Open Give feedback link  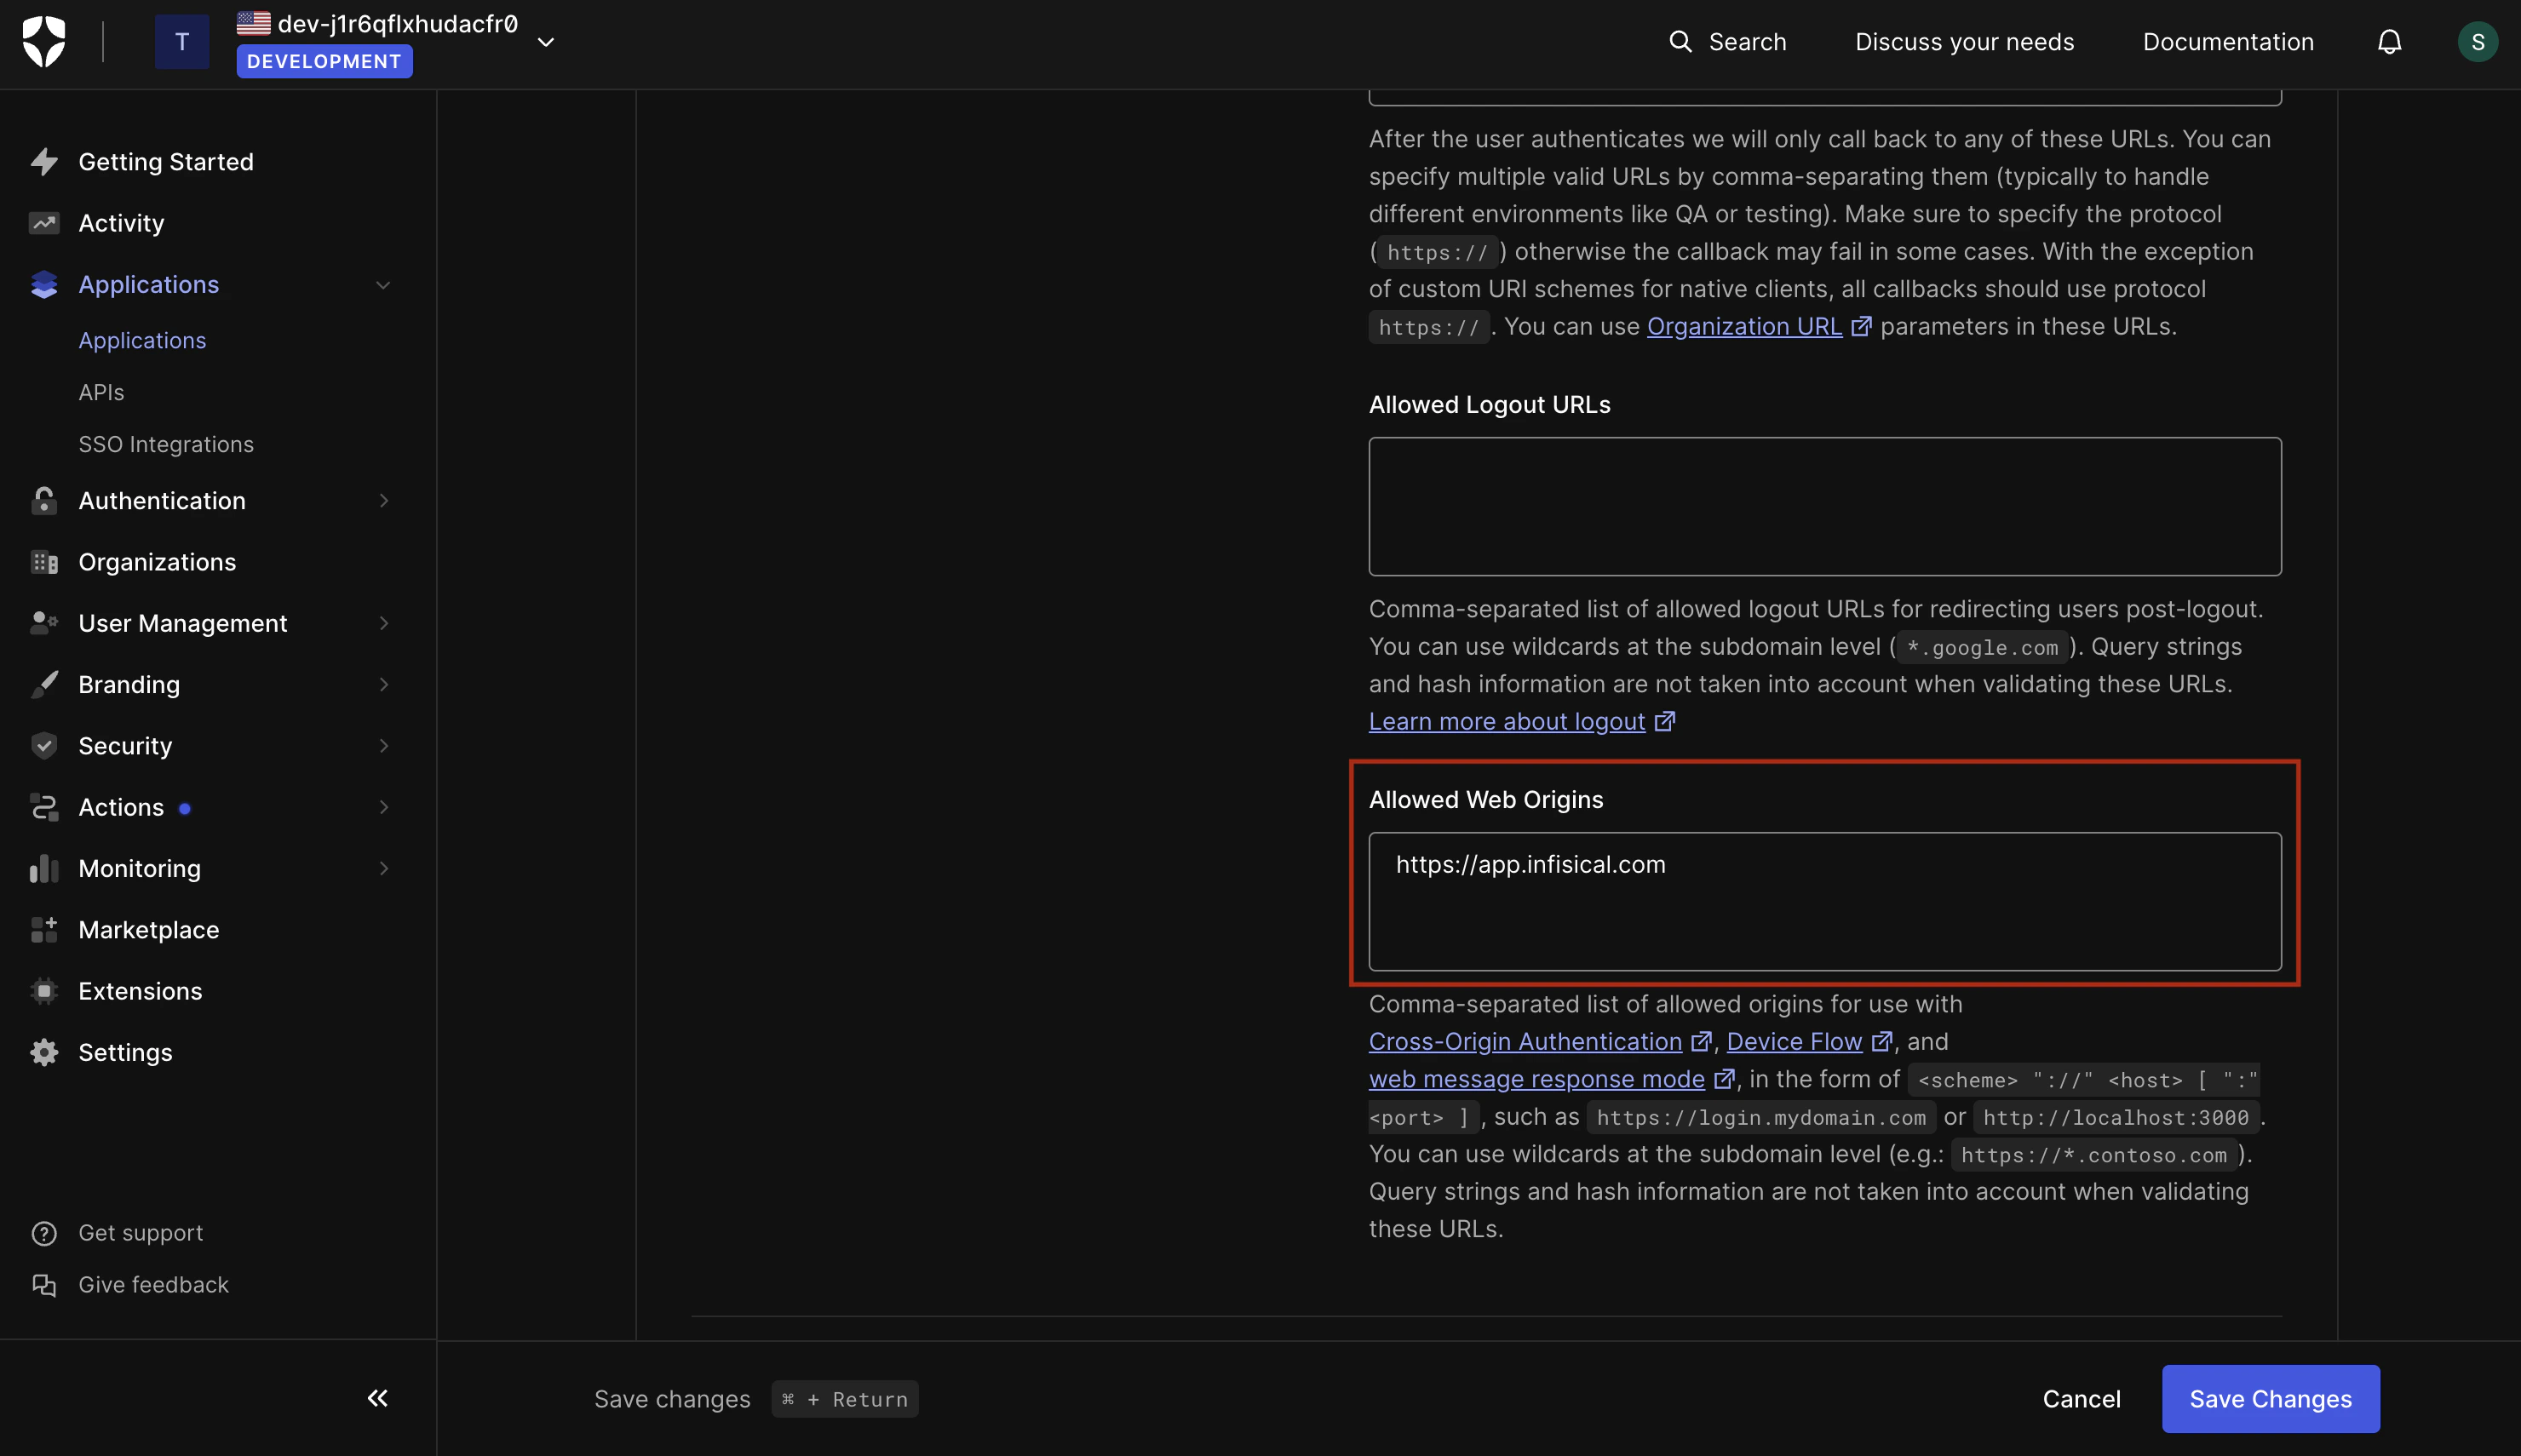click(153, 1285)
